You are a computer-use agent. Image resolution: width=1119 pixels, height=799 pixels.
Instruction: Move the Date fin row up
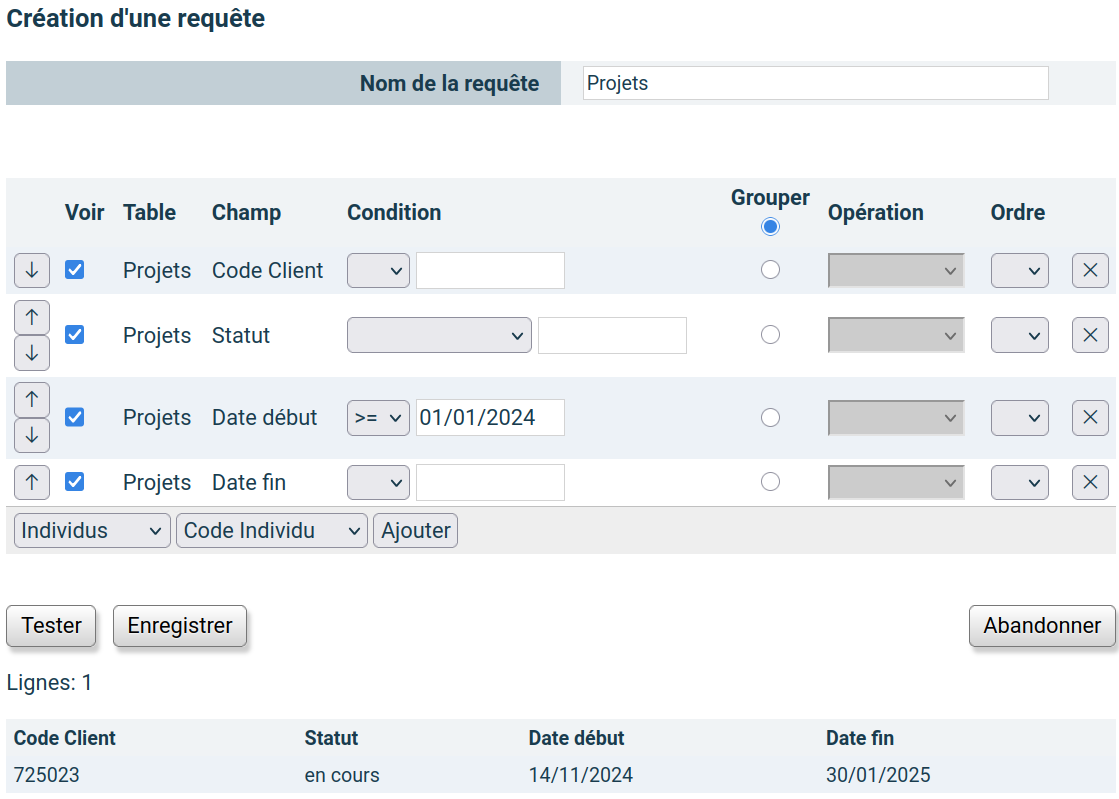(31, 482)
